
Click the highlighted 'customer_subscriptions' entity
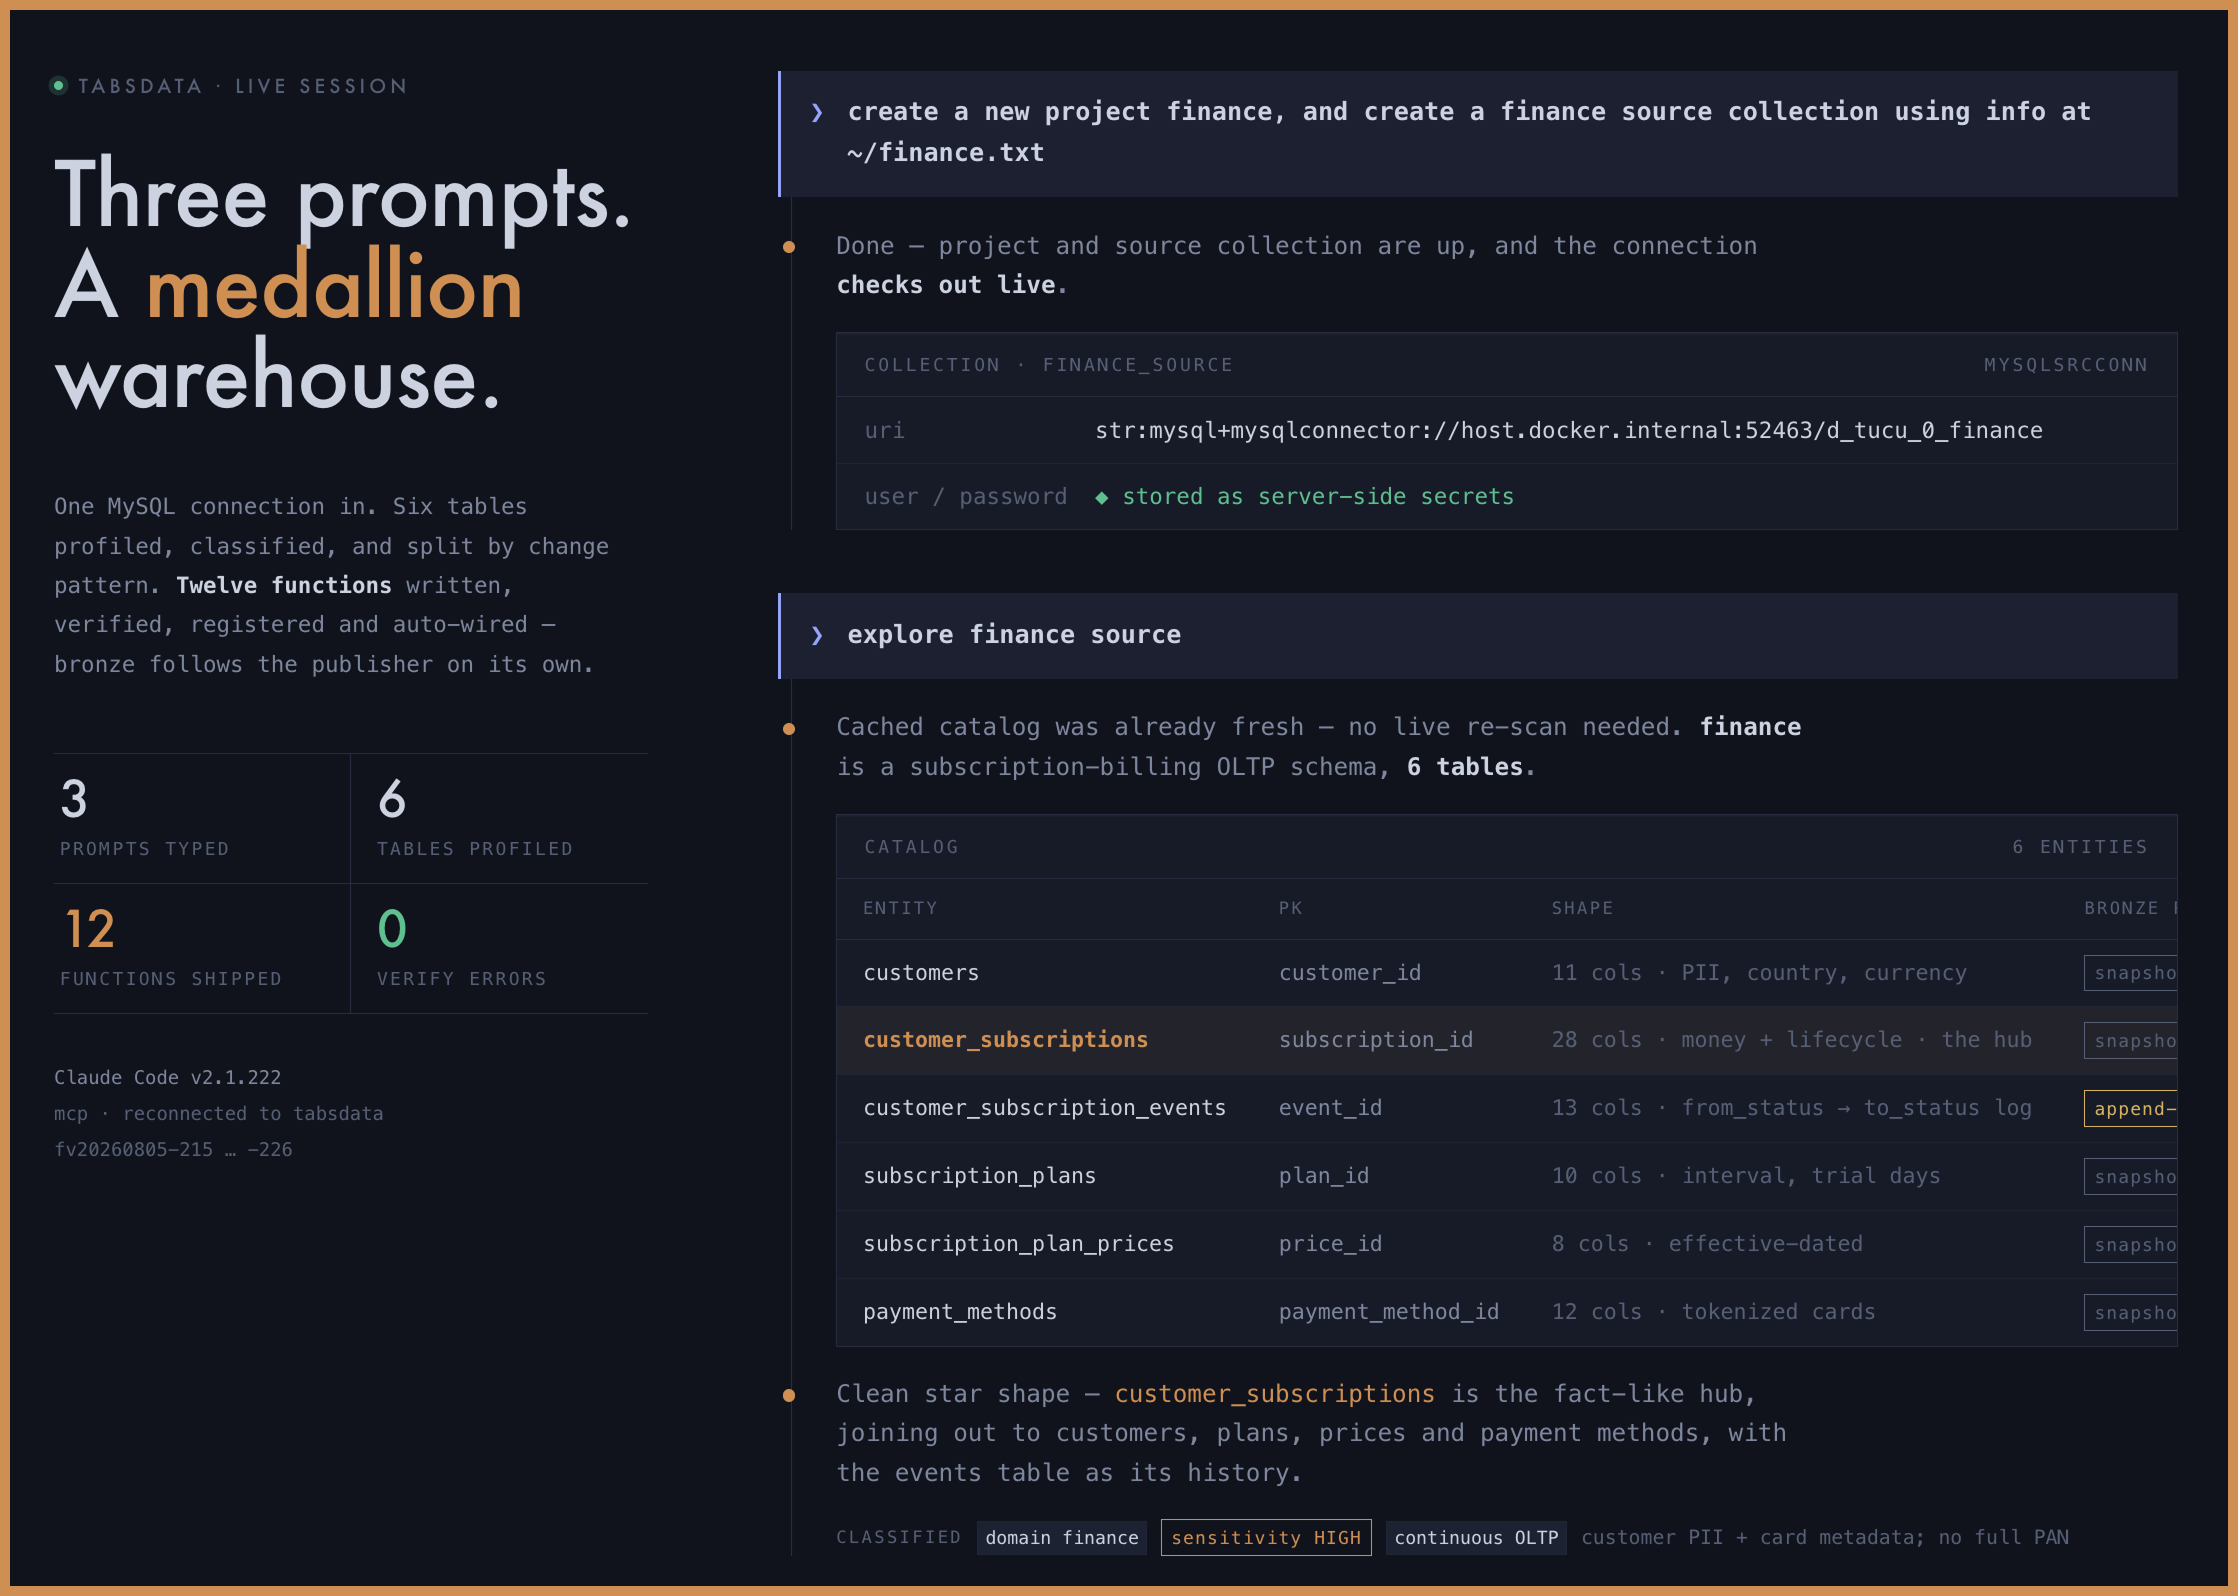click(1005, 1040)
